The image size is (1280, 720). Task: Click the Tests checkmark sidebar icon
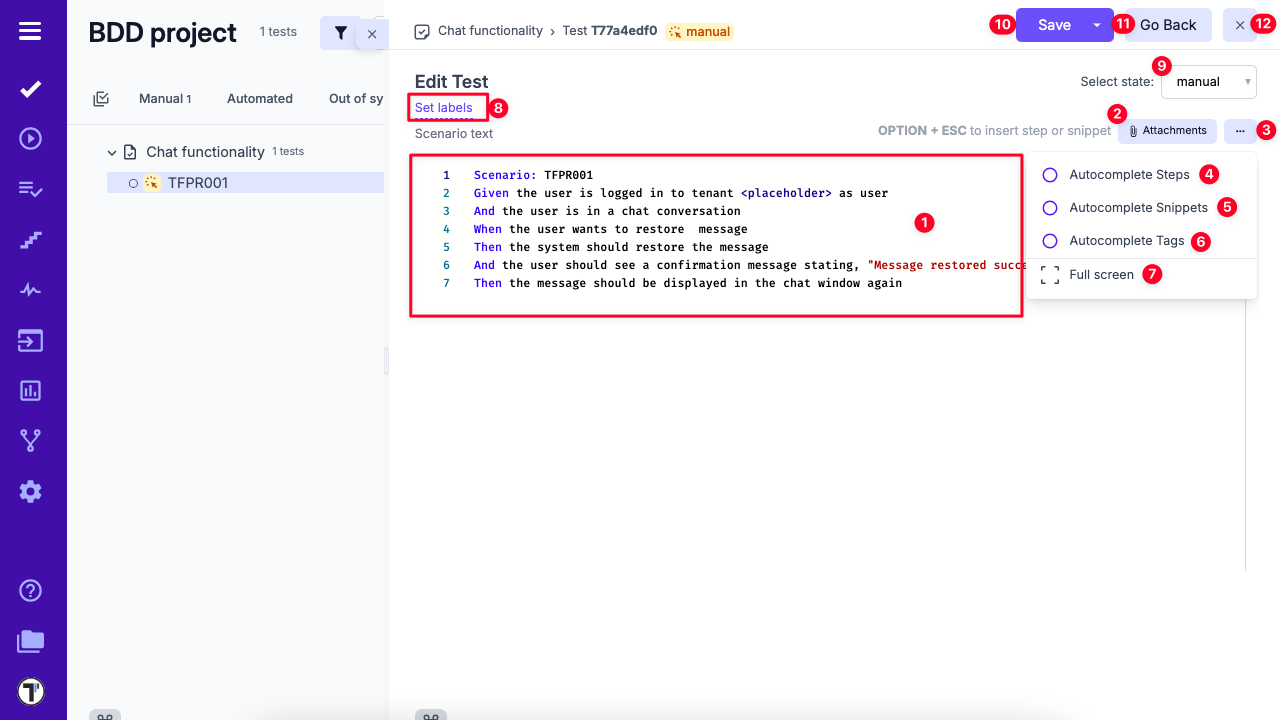[x=30, y=89]
